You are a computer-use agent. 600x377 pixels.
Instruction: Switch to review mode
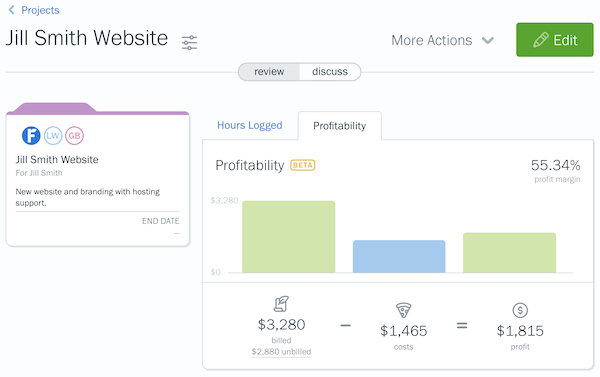tap(269, 72)
